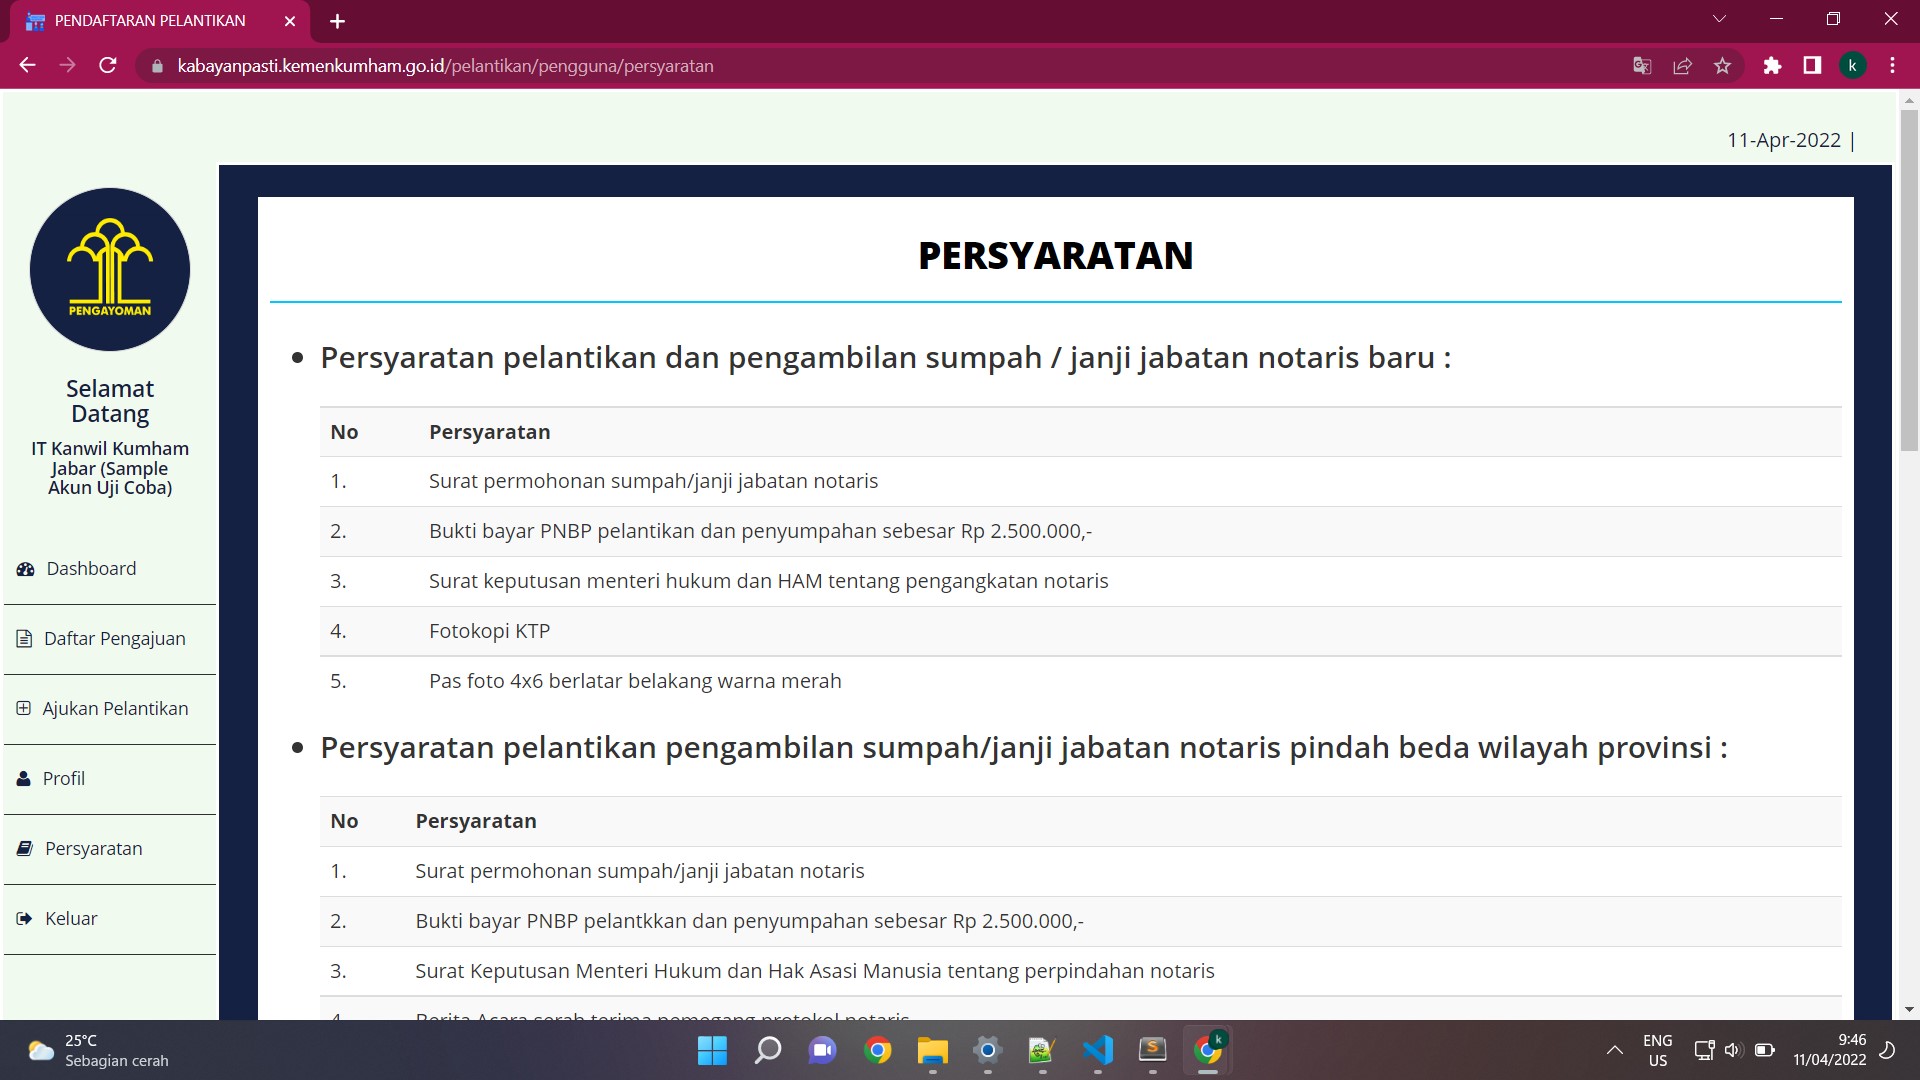Go to Ajukan Pelantikan page
This screenshot has height=1080, width=1920.
115,709
